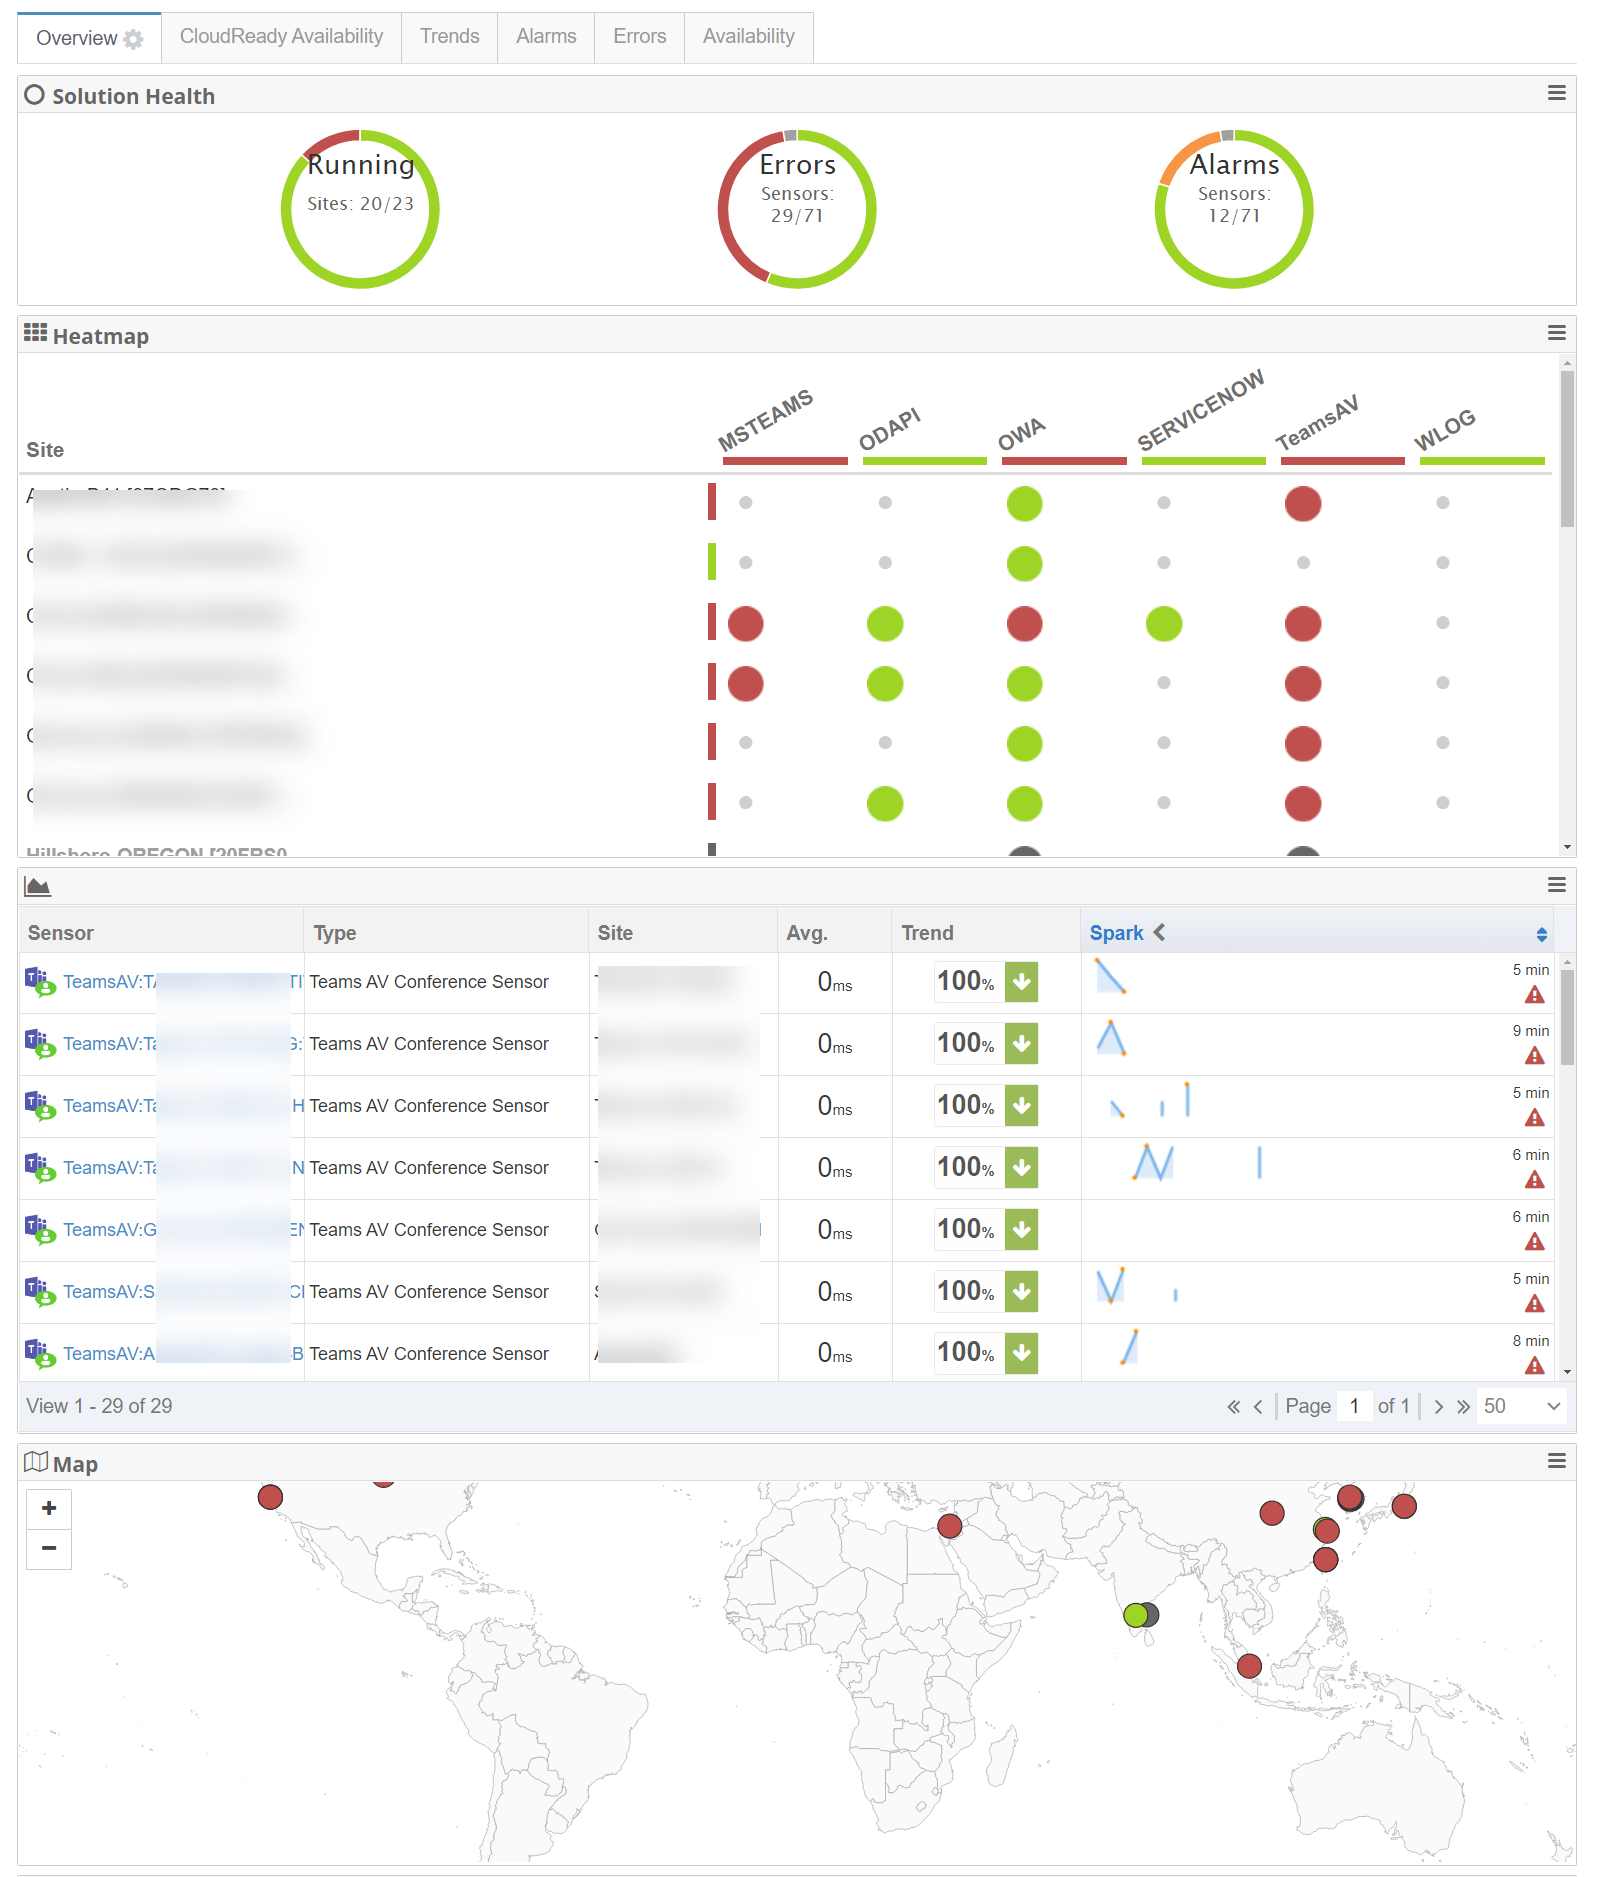Click fourth row green ODAPI heatmap dot
Image resolution: width=1600 pixels, height=1877 pixels.
click(x=885, y=684)
